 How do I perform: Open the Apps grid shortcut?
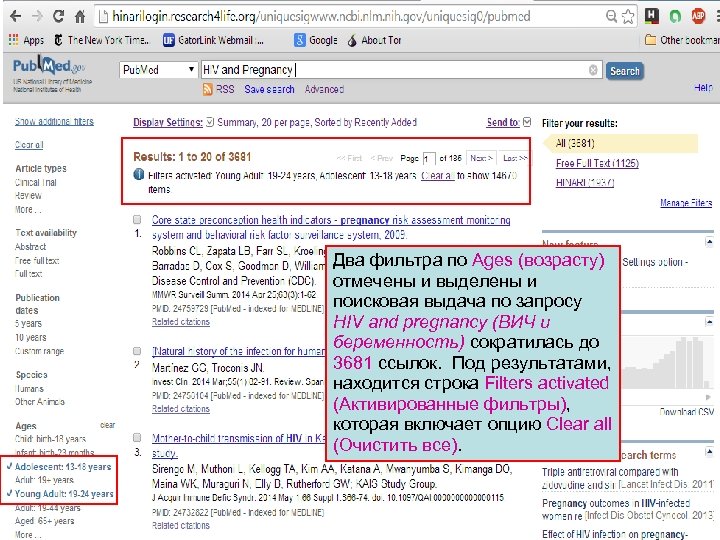[x=26, y=40]
